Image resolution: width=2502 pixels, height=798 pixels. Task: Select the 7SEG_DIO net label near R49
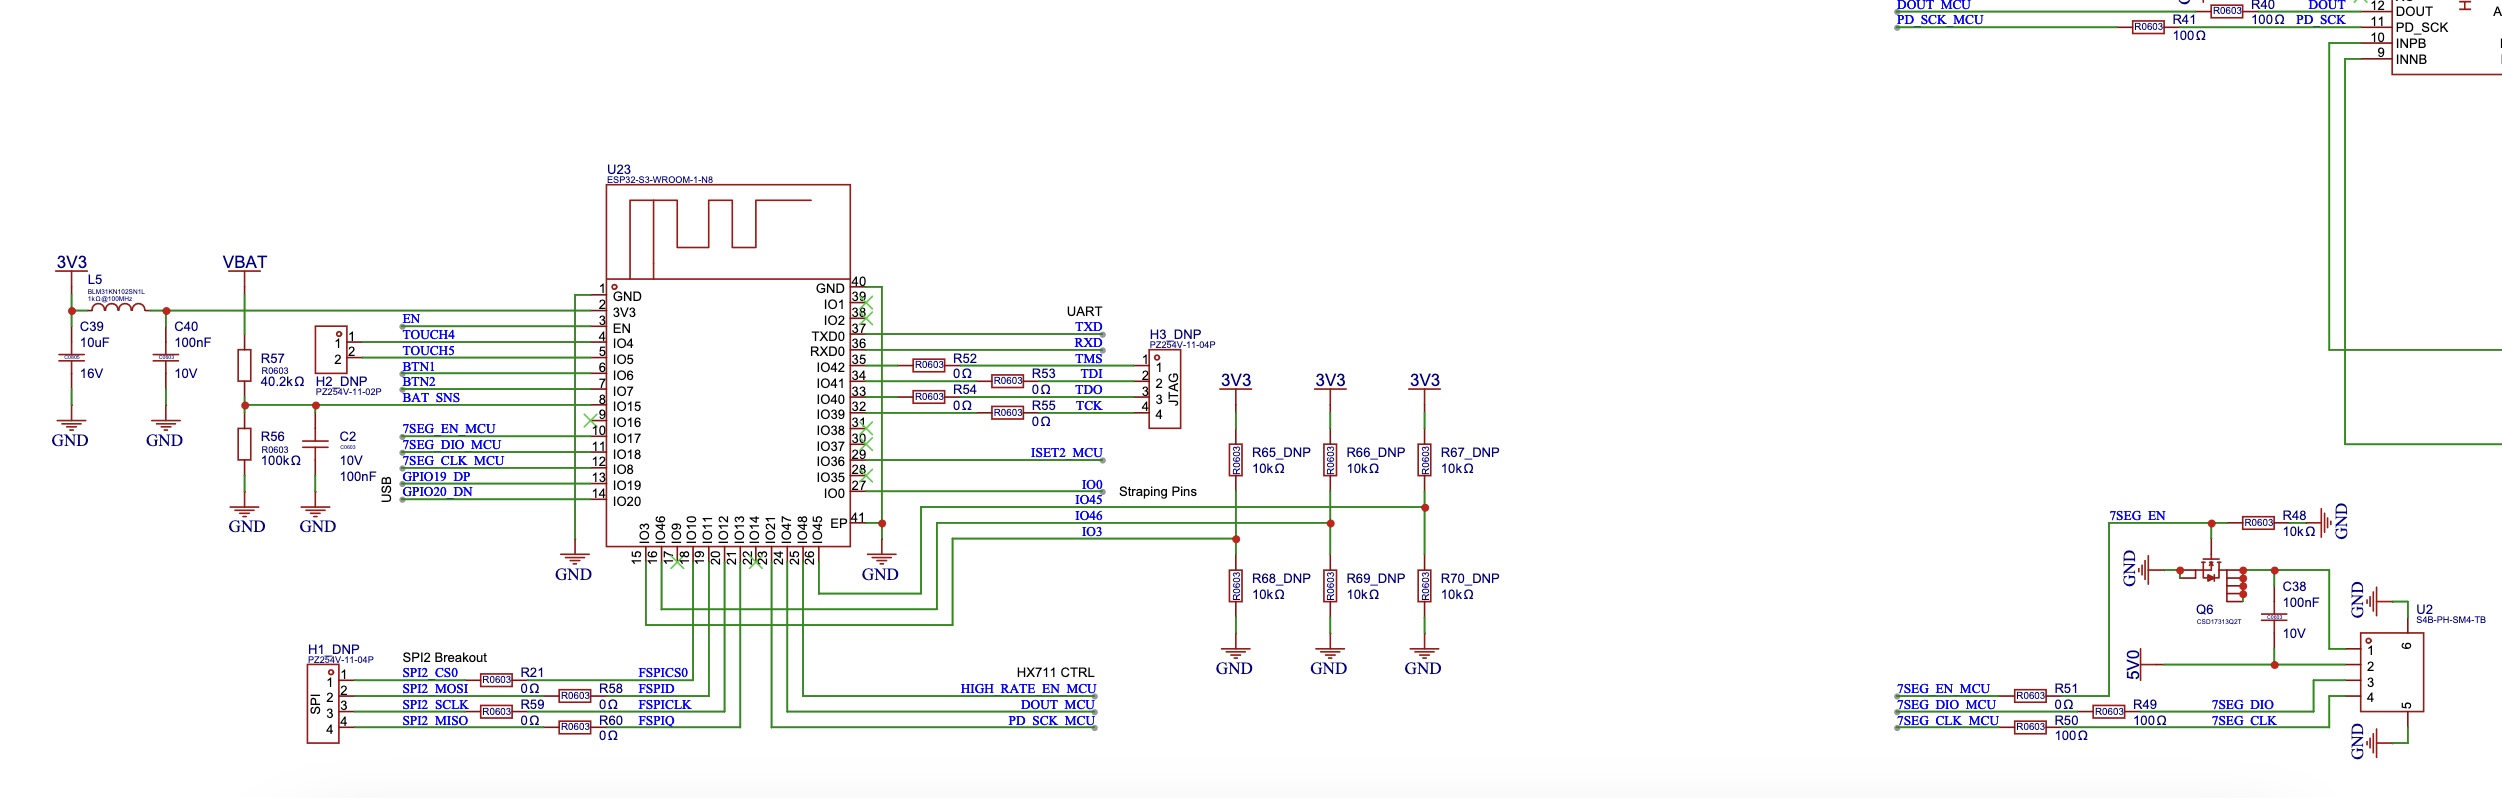2242,705
